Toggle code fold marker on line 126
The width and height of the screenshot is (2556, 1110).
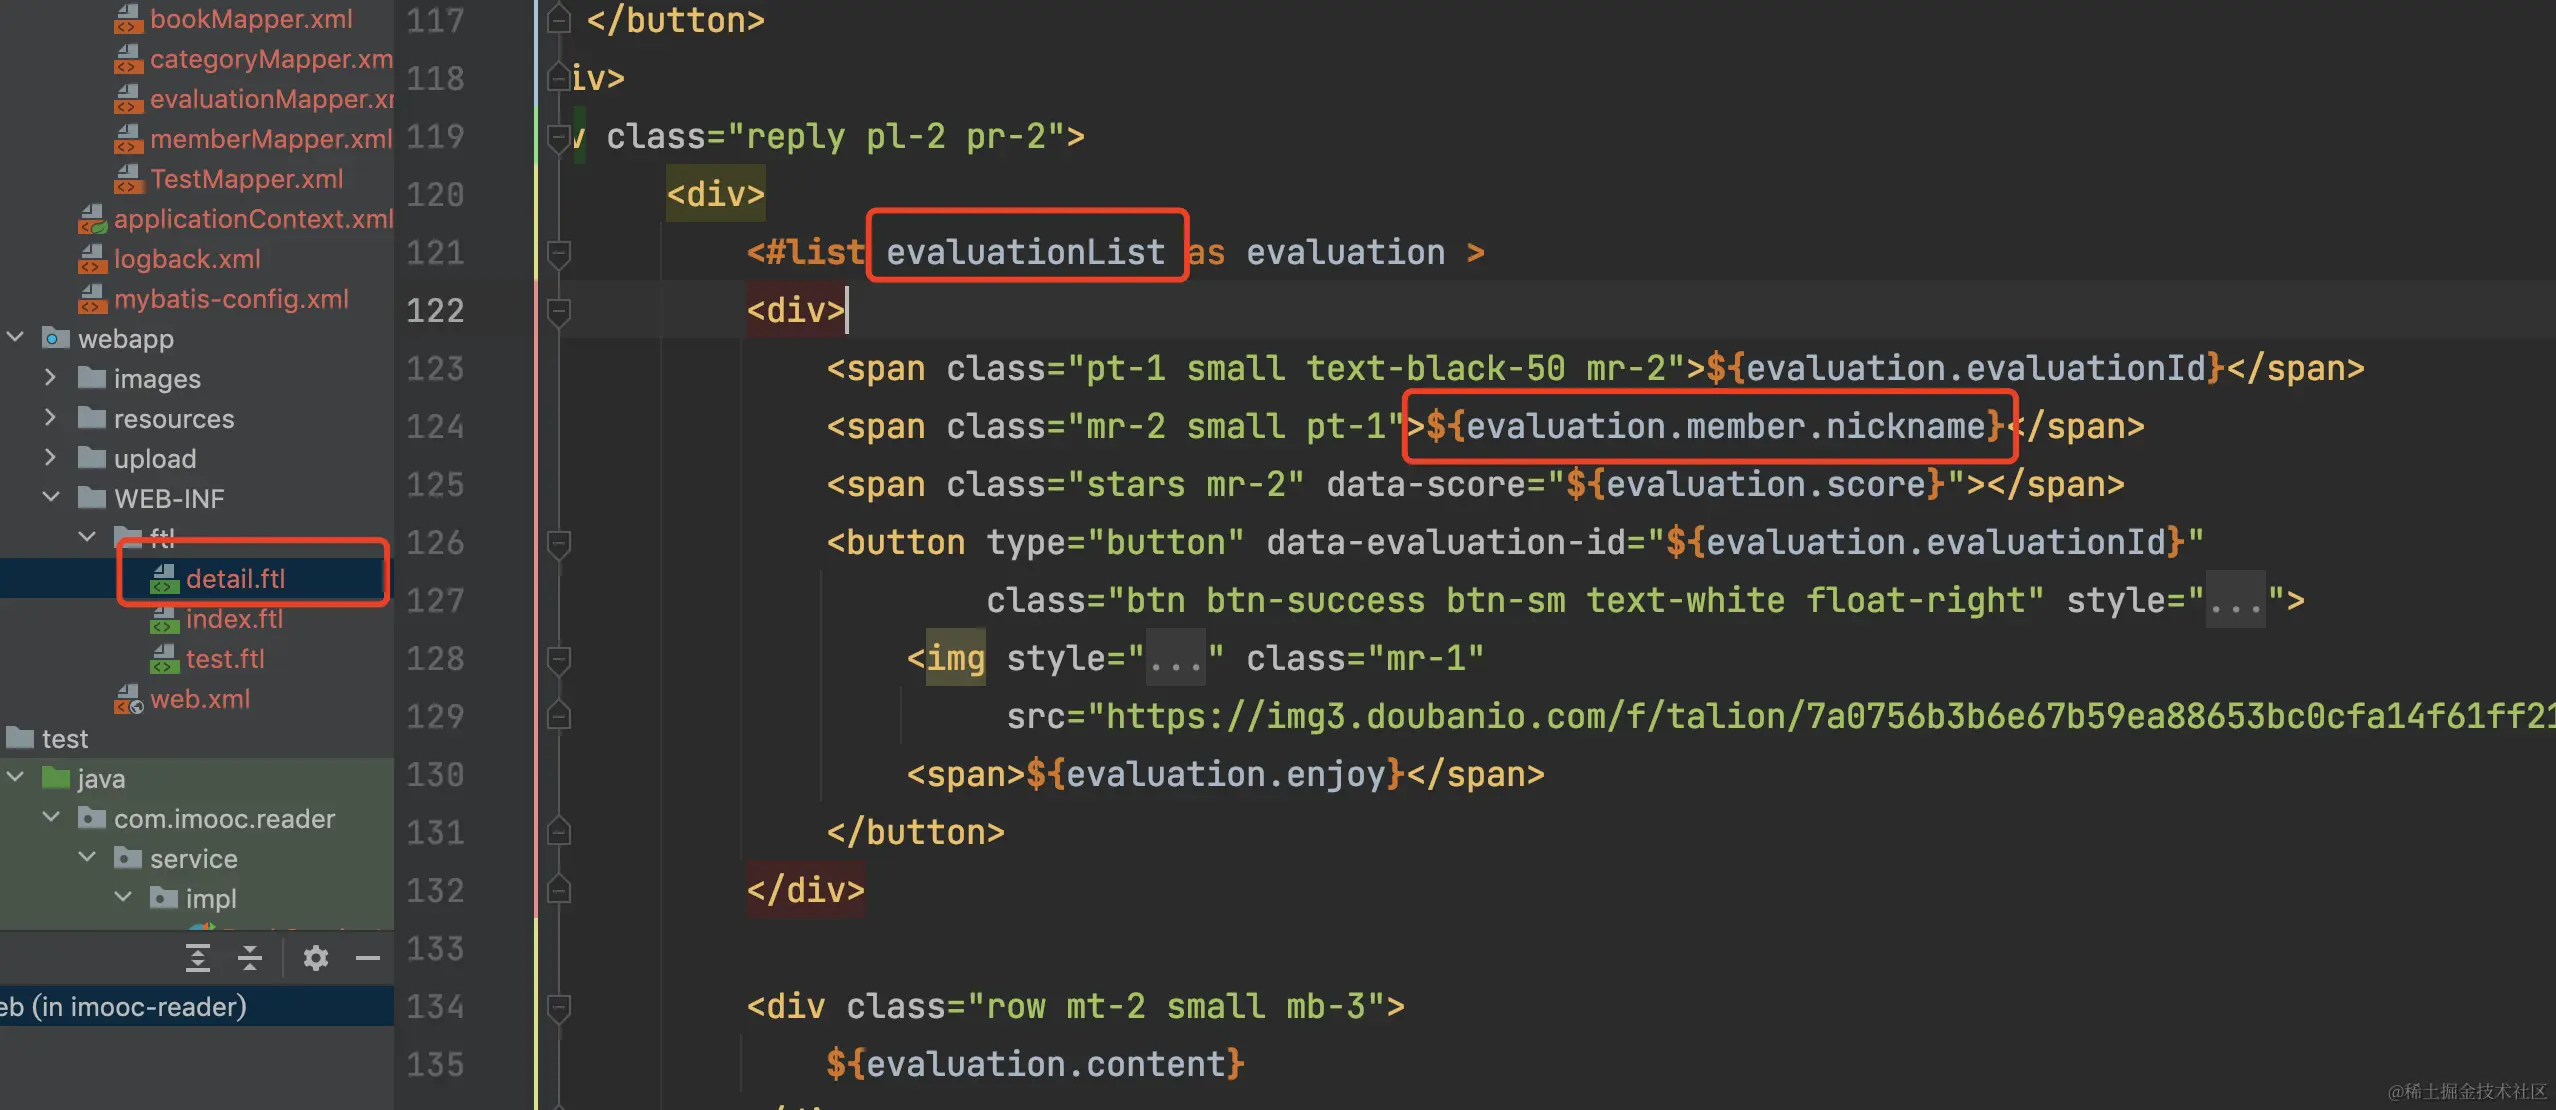[559, 544]
